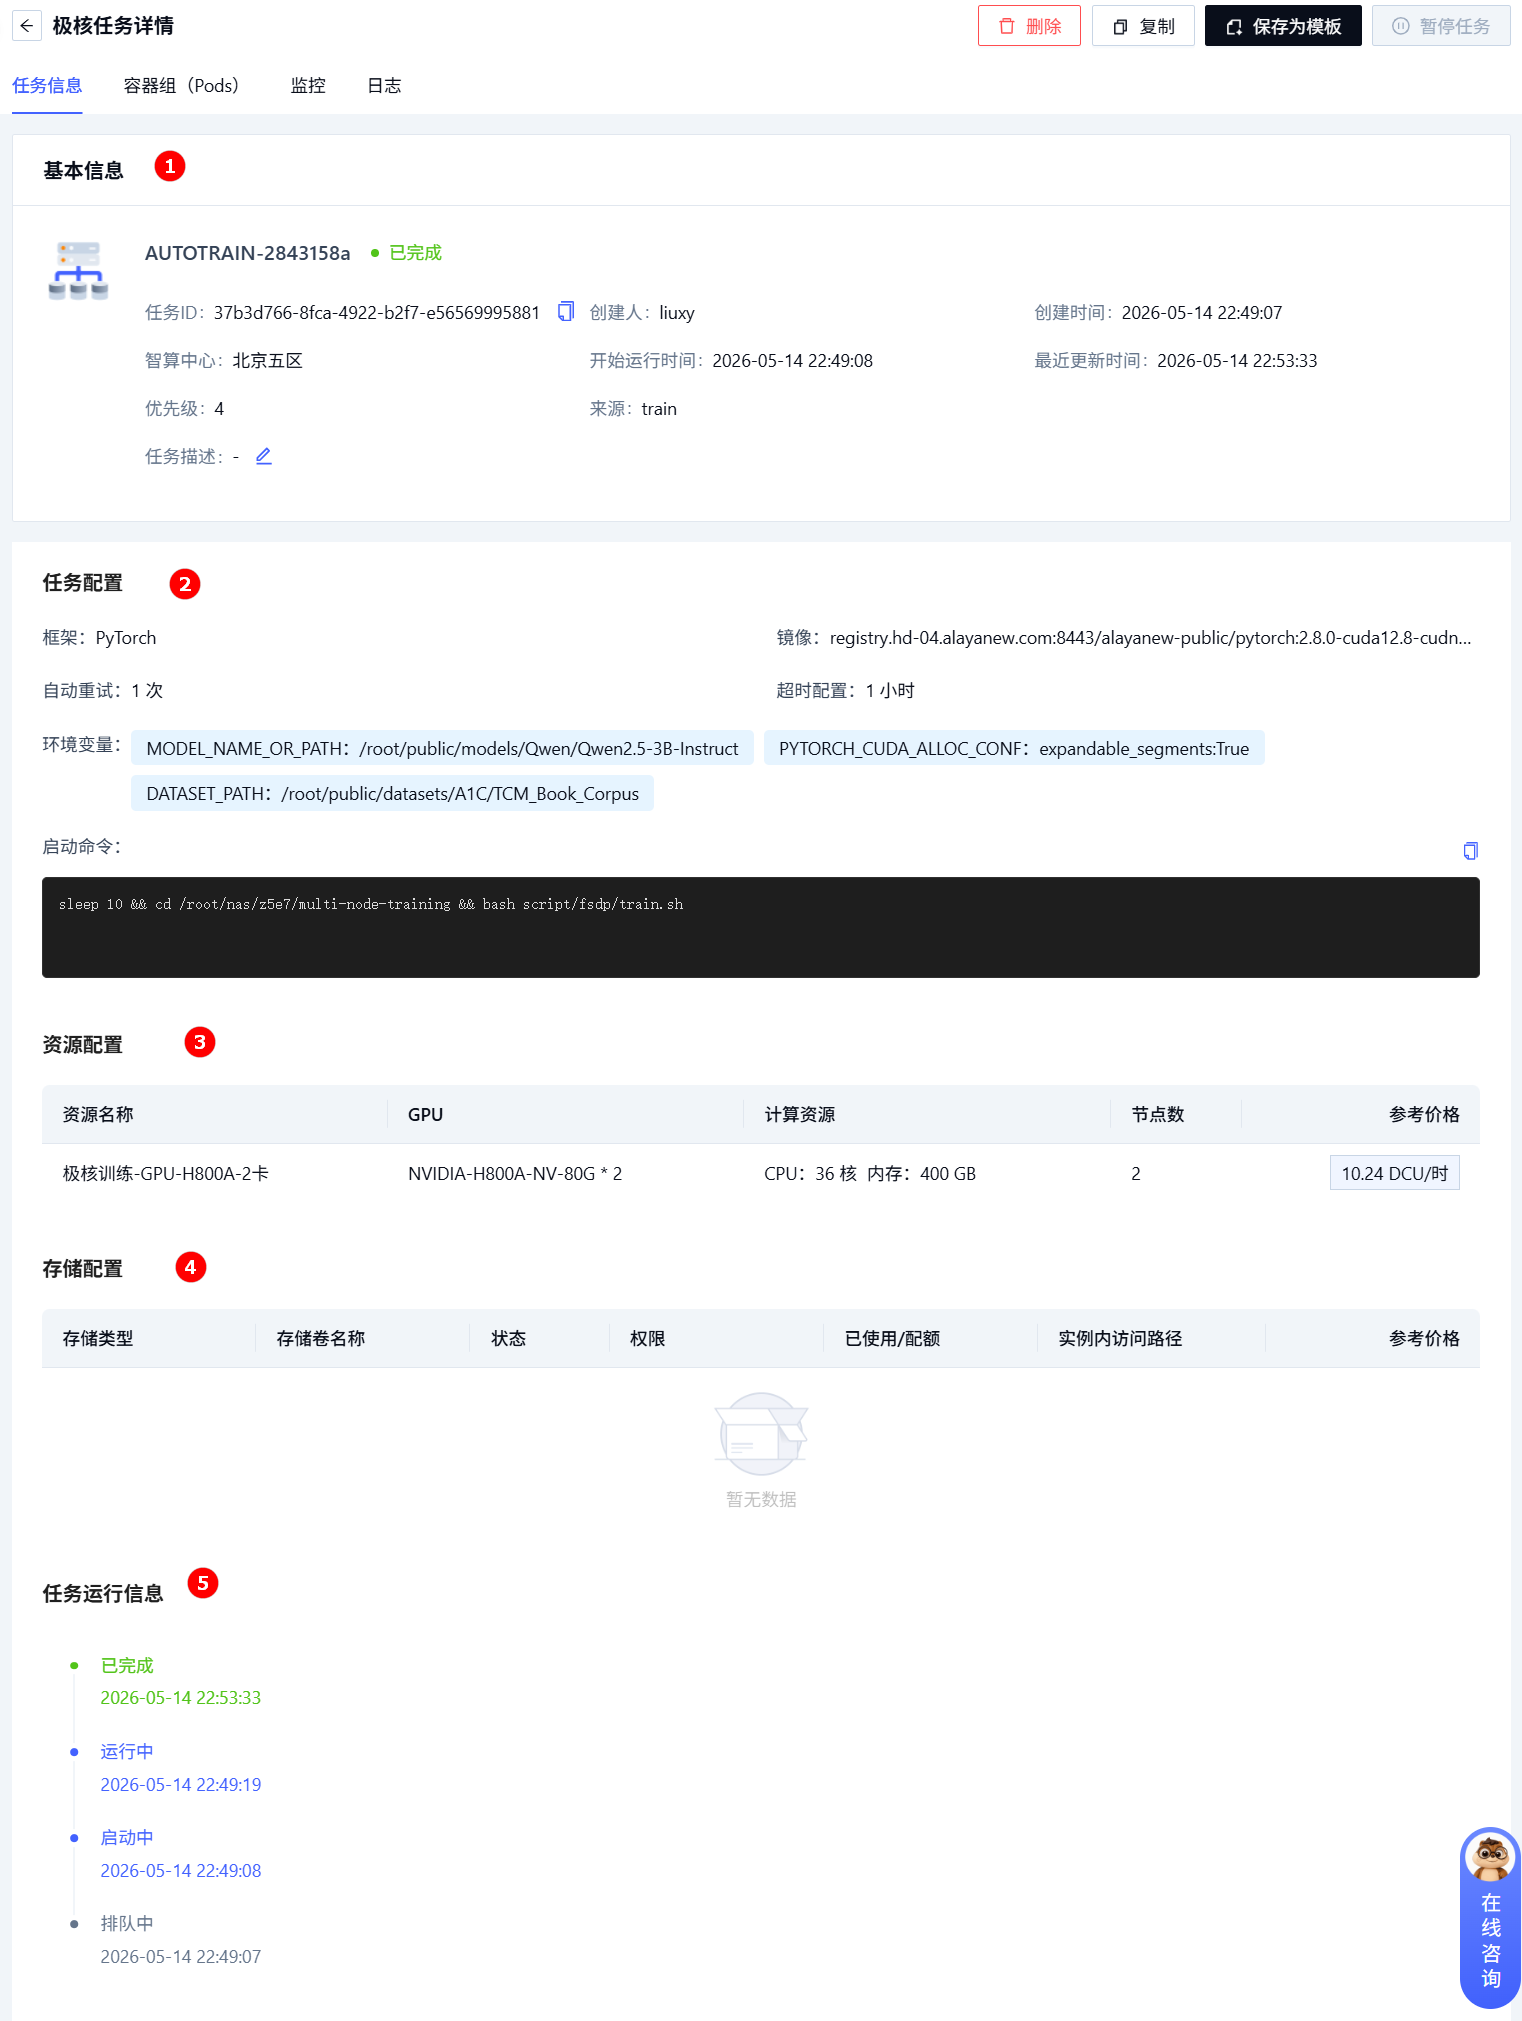Click auto retry value 1 次
The image size is (1522, 2021).
pyautogui.click(x=147, y=690)
